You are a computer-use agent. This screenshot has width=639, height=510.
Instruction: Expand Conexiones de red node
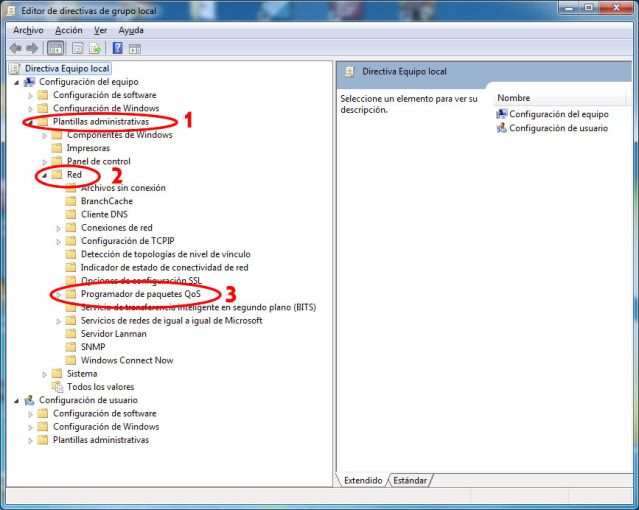coord(58,228)
